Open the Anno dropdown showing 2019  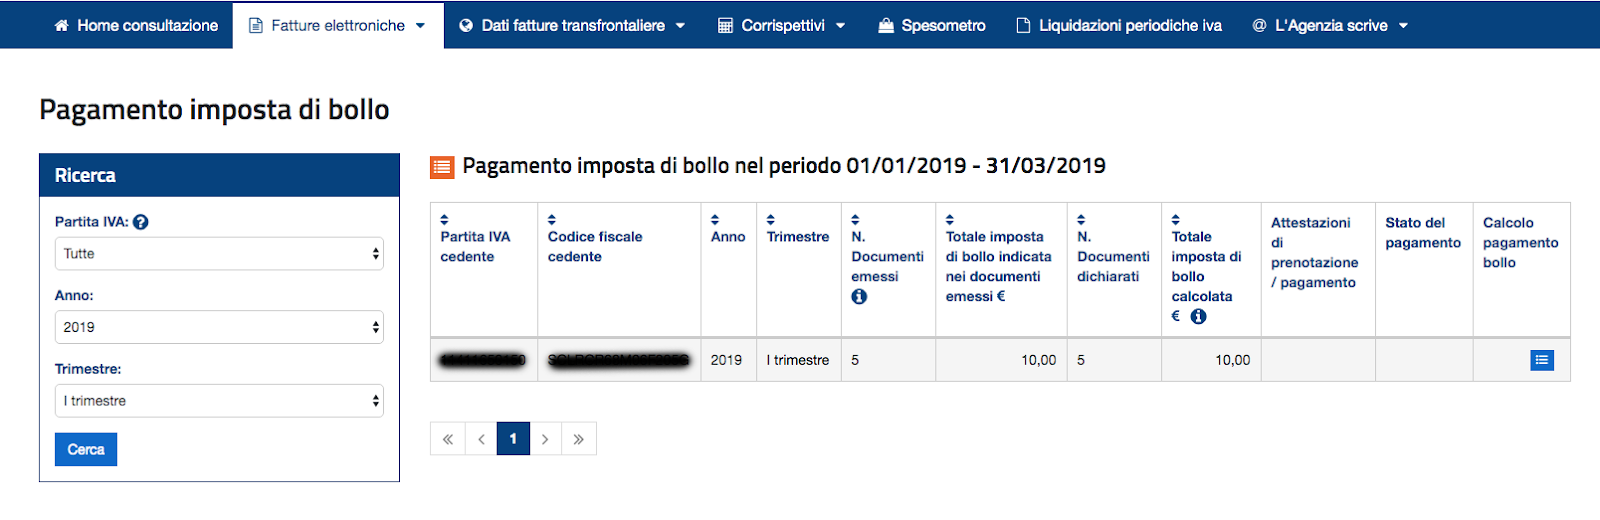(219, 327)
